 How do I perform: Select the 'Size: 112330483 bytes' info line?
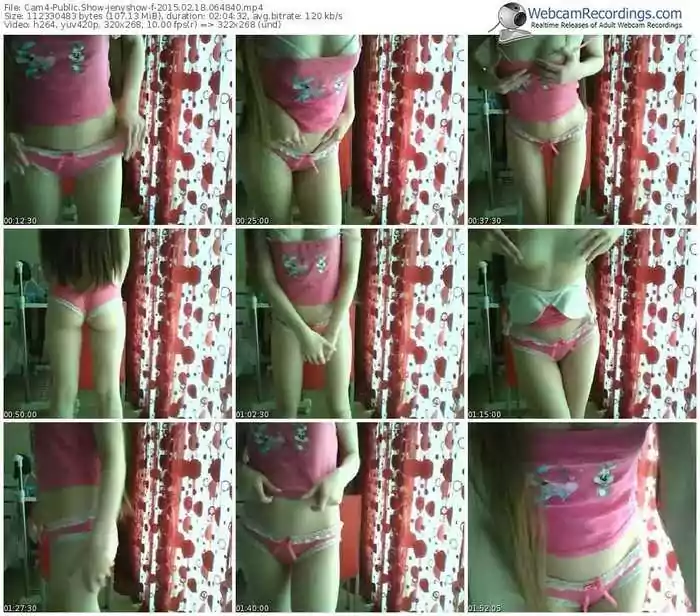click(x=174, y=16)
